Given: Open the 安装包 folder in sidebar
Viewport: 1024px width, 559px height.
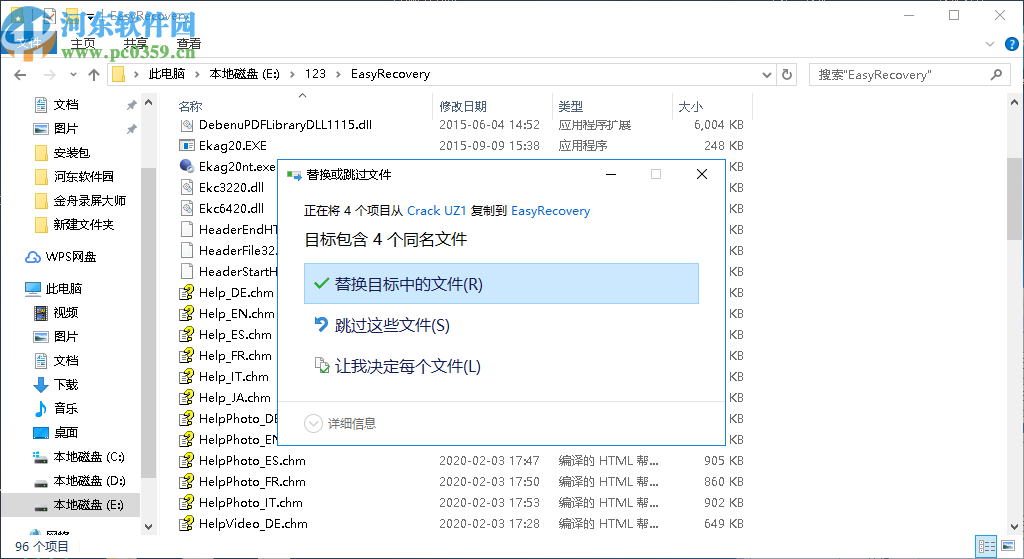Looking at the screenshot, I should [x=71, y=153].
